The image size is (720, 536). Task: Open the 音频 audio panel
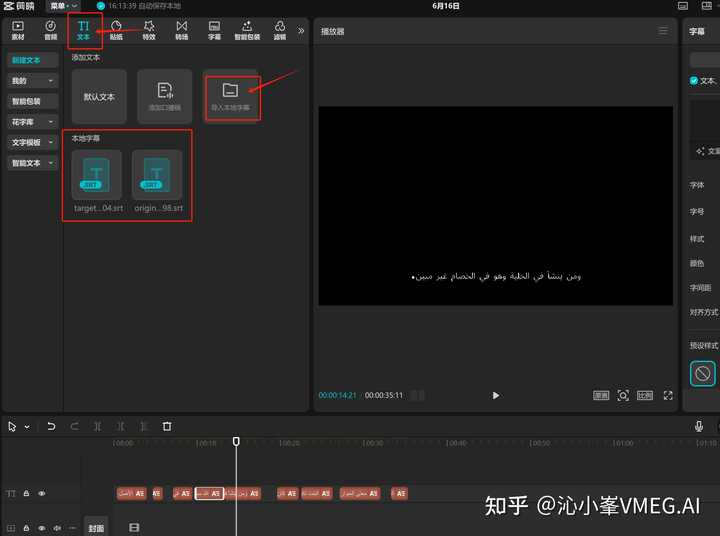point(50,29)
